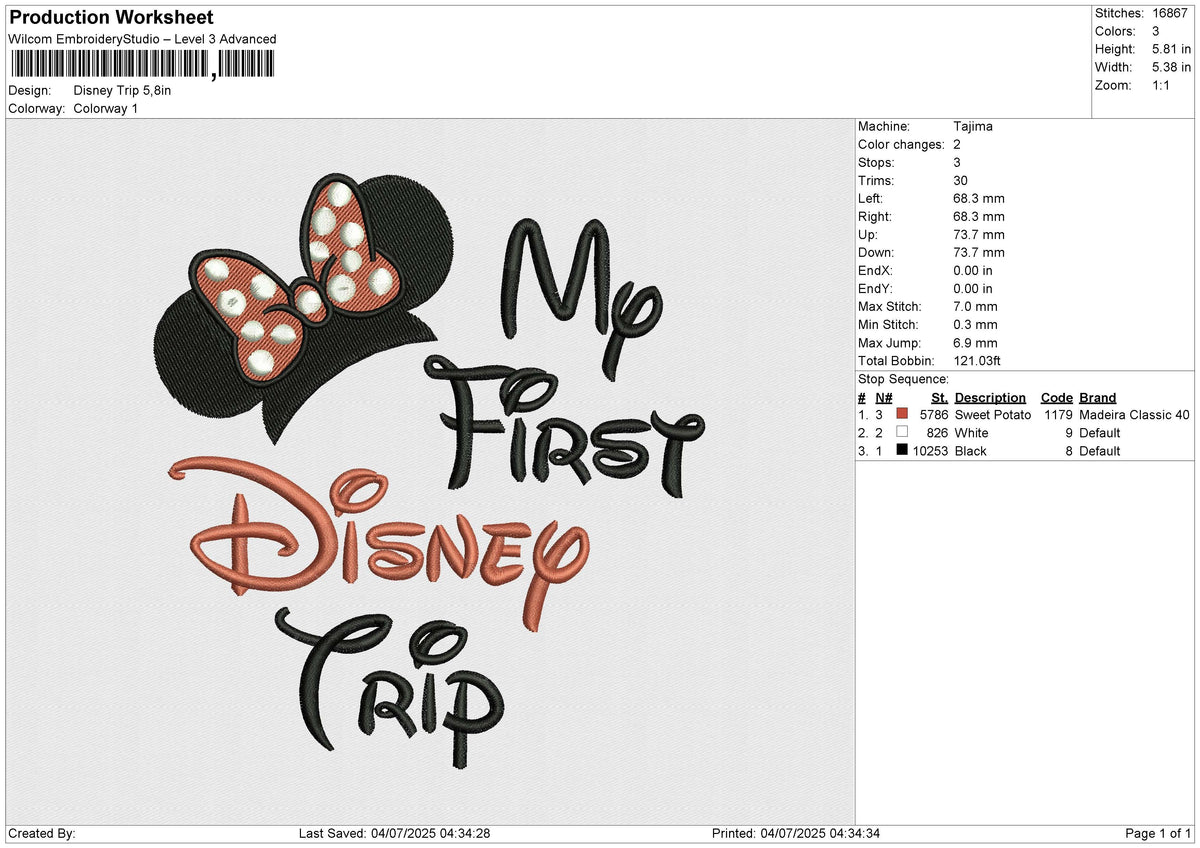Click the 'Black' description cell

pyautogui.click(x=970, y=451)
